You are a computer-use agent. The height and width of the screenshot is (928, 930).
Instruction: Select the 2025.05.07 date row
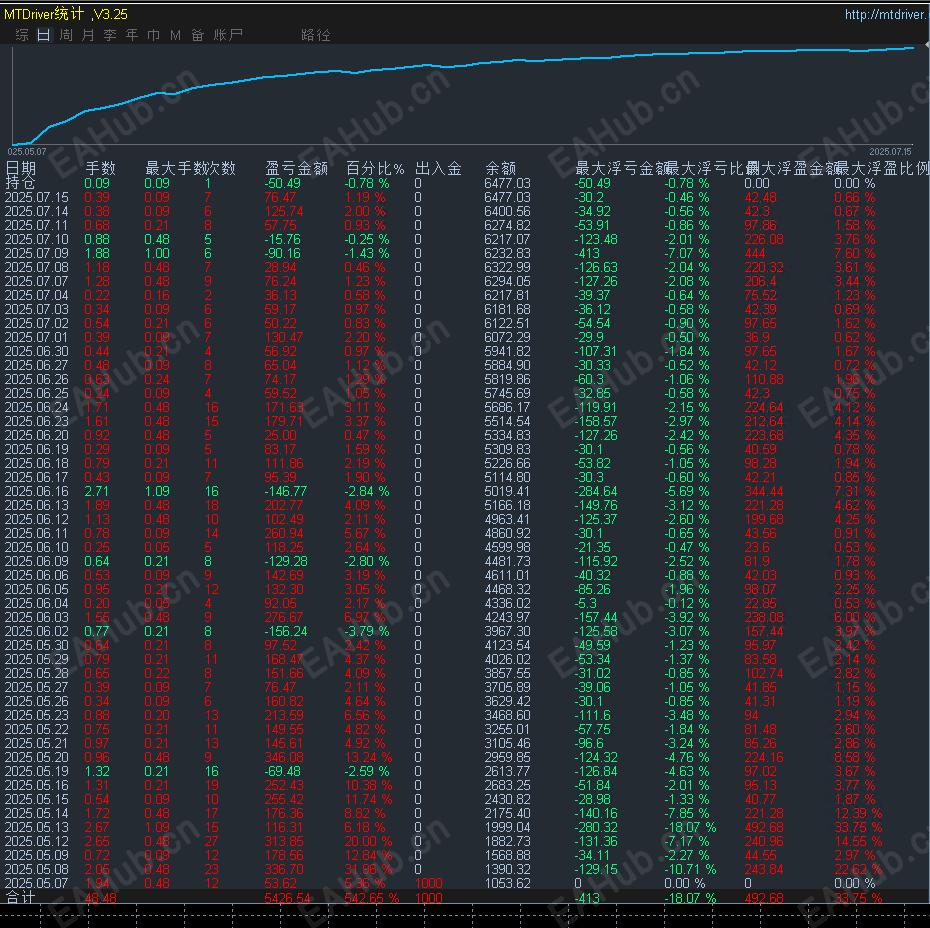pyautogui.click(x=37, y=883)
